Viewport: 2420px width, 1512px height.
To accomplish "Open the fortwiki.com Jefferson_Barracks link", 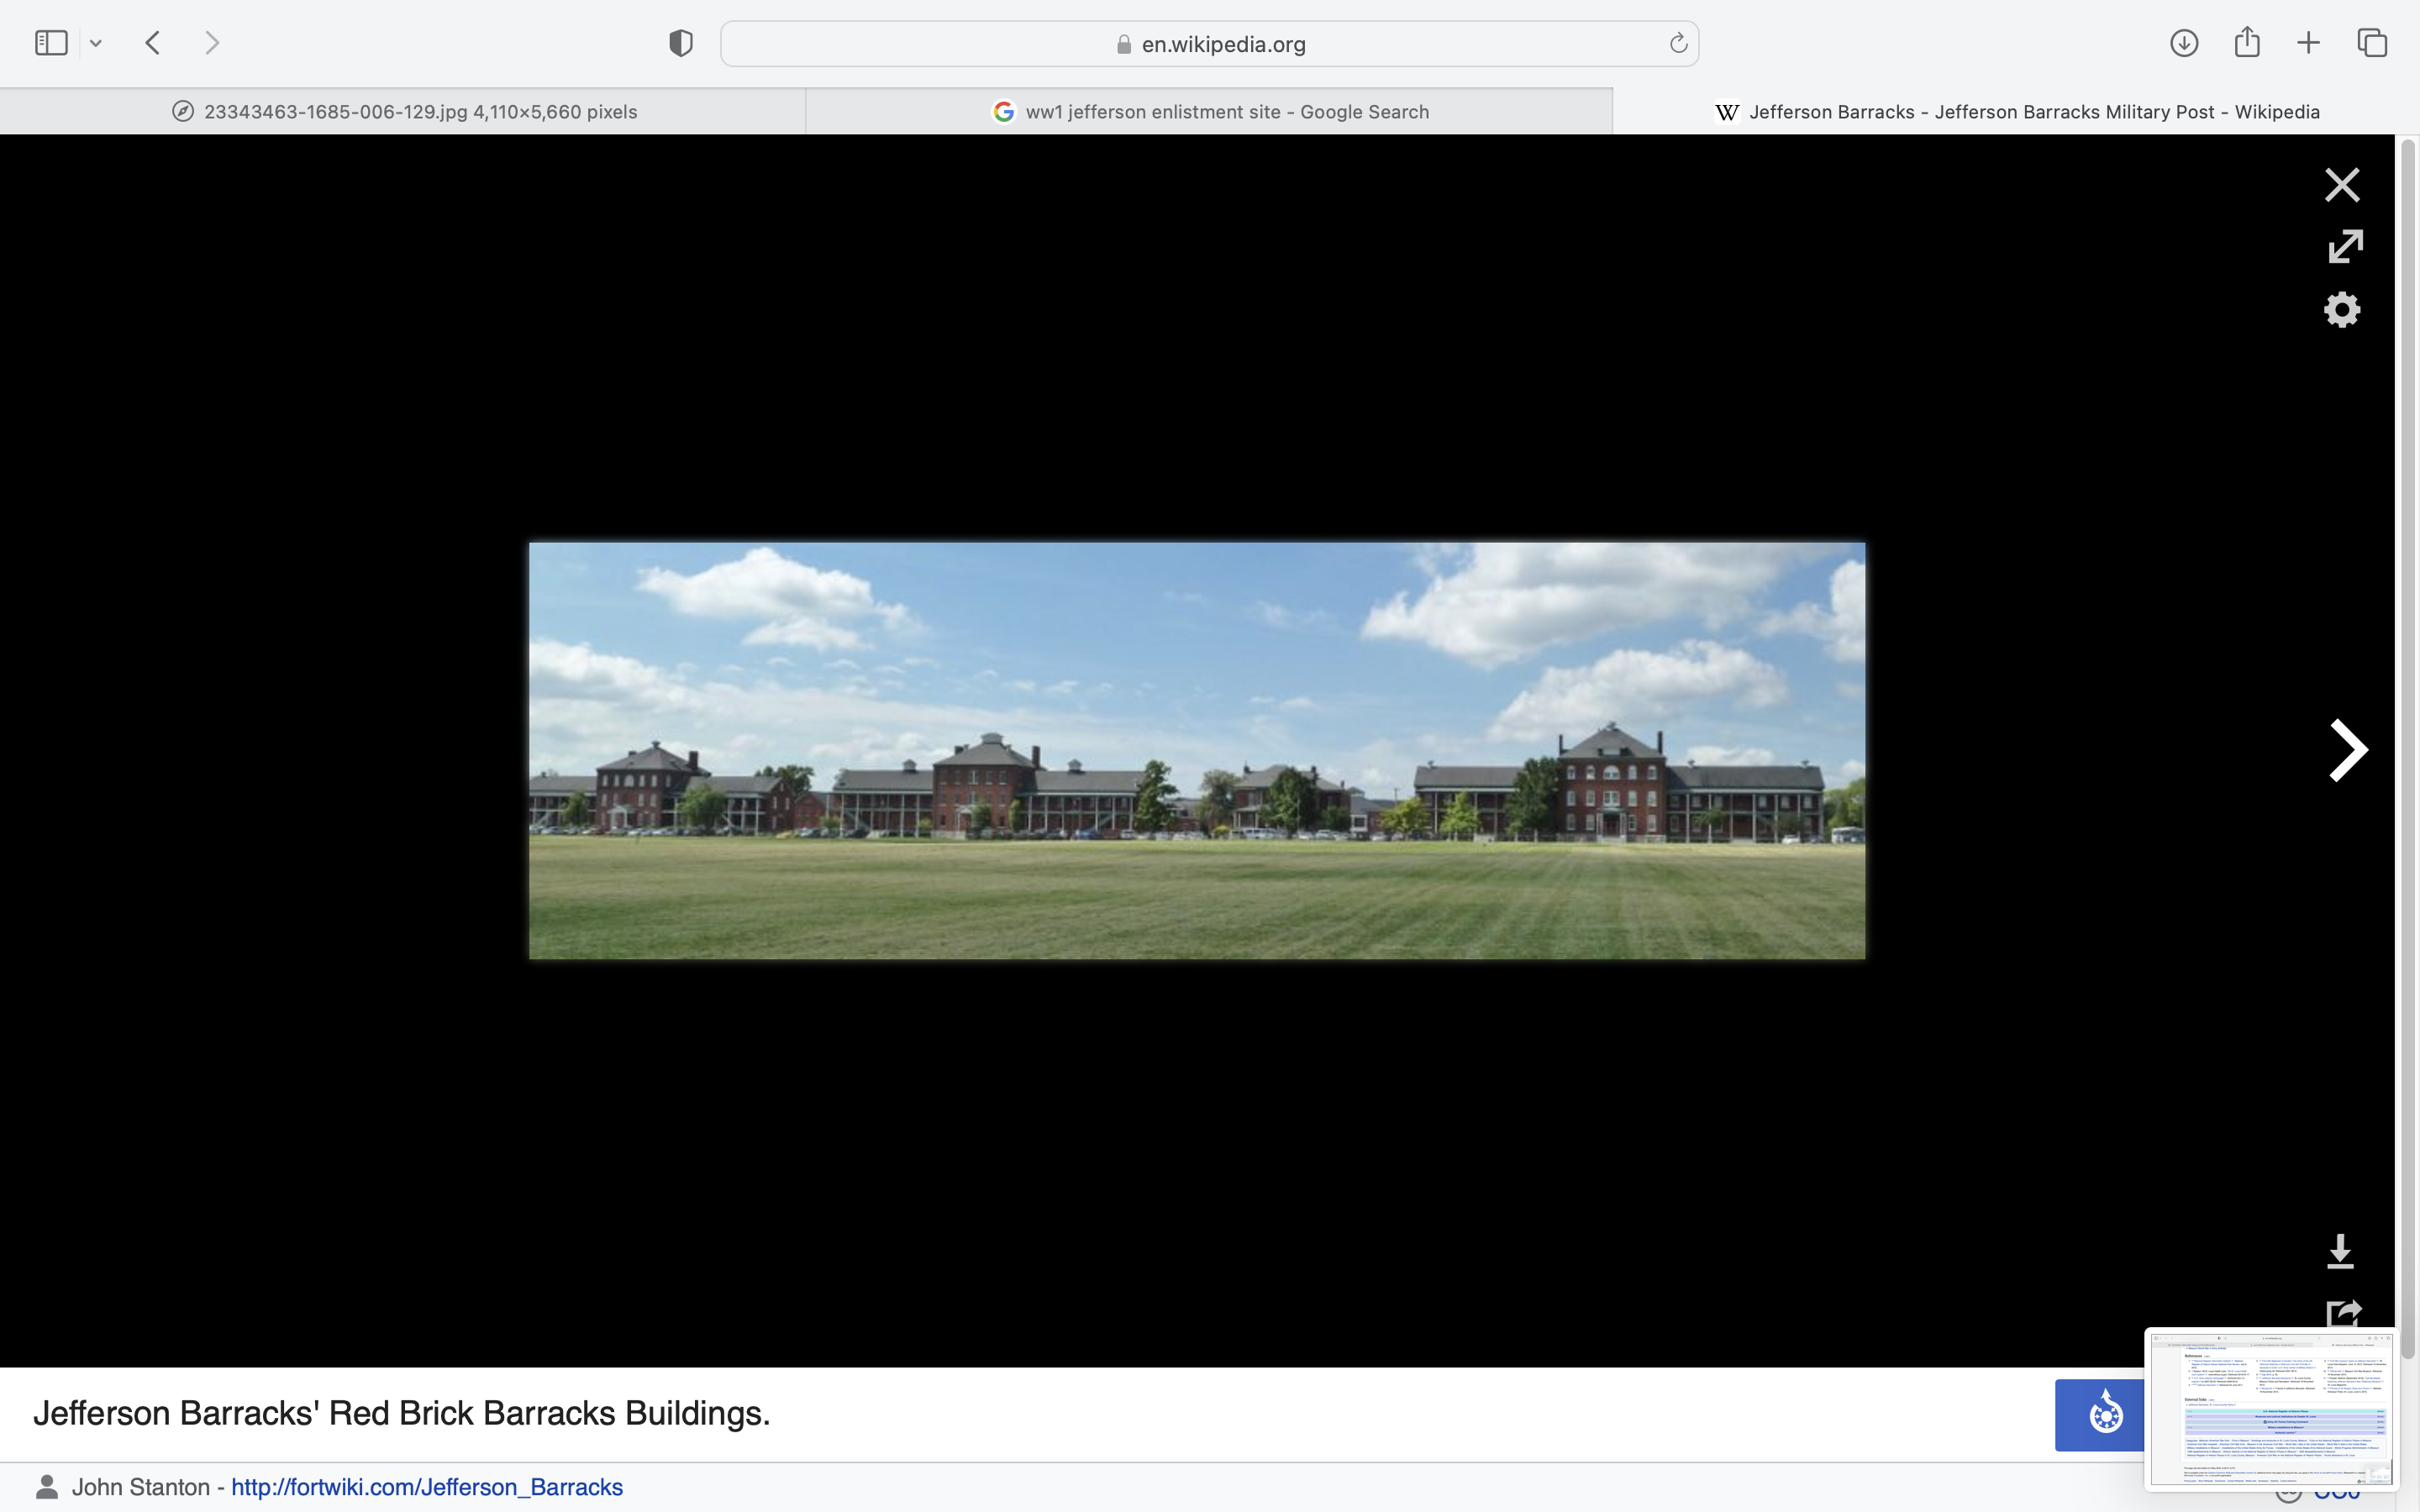I will click(x=427, y=1487).
